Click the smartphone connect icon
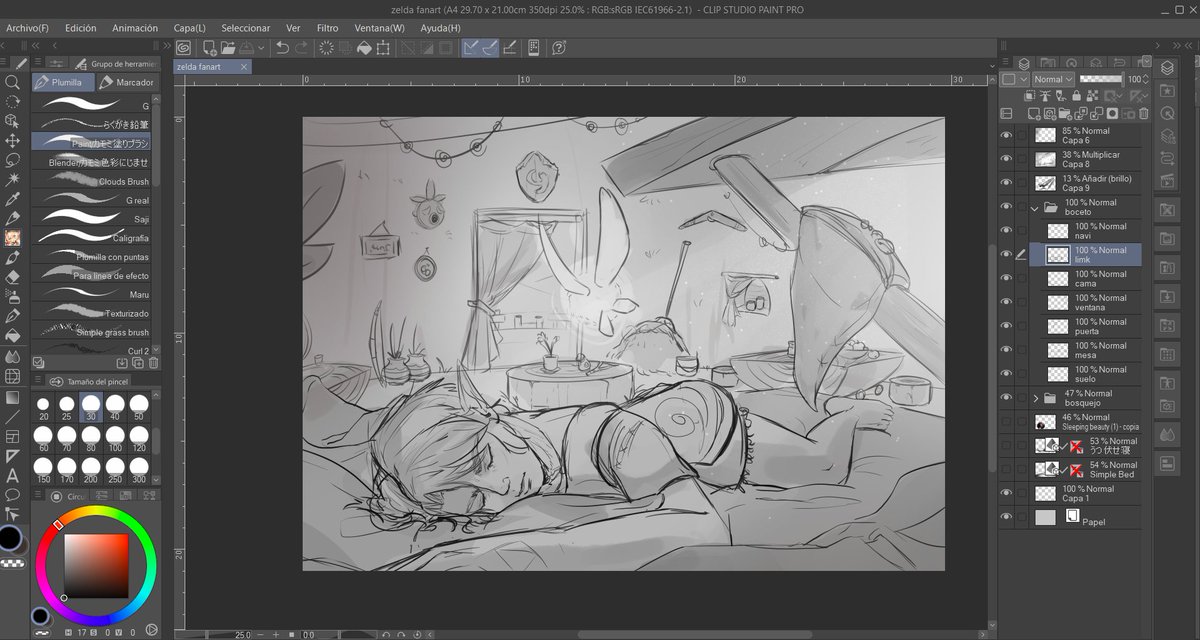 click(x=534, y=47)
